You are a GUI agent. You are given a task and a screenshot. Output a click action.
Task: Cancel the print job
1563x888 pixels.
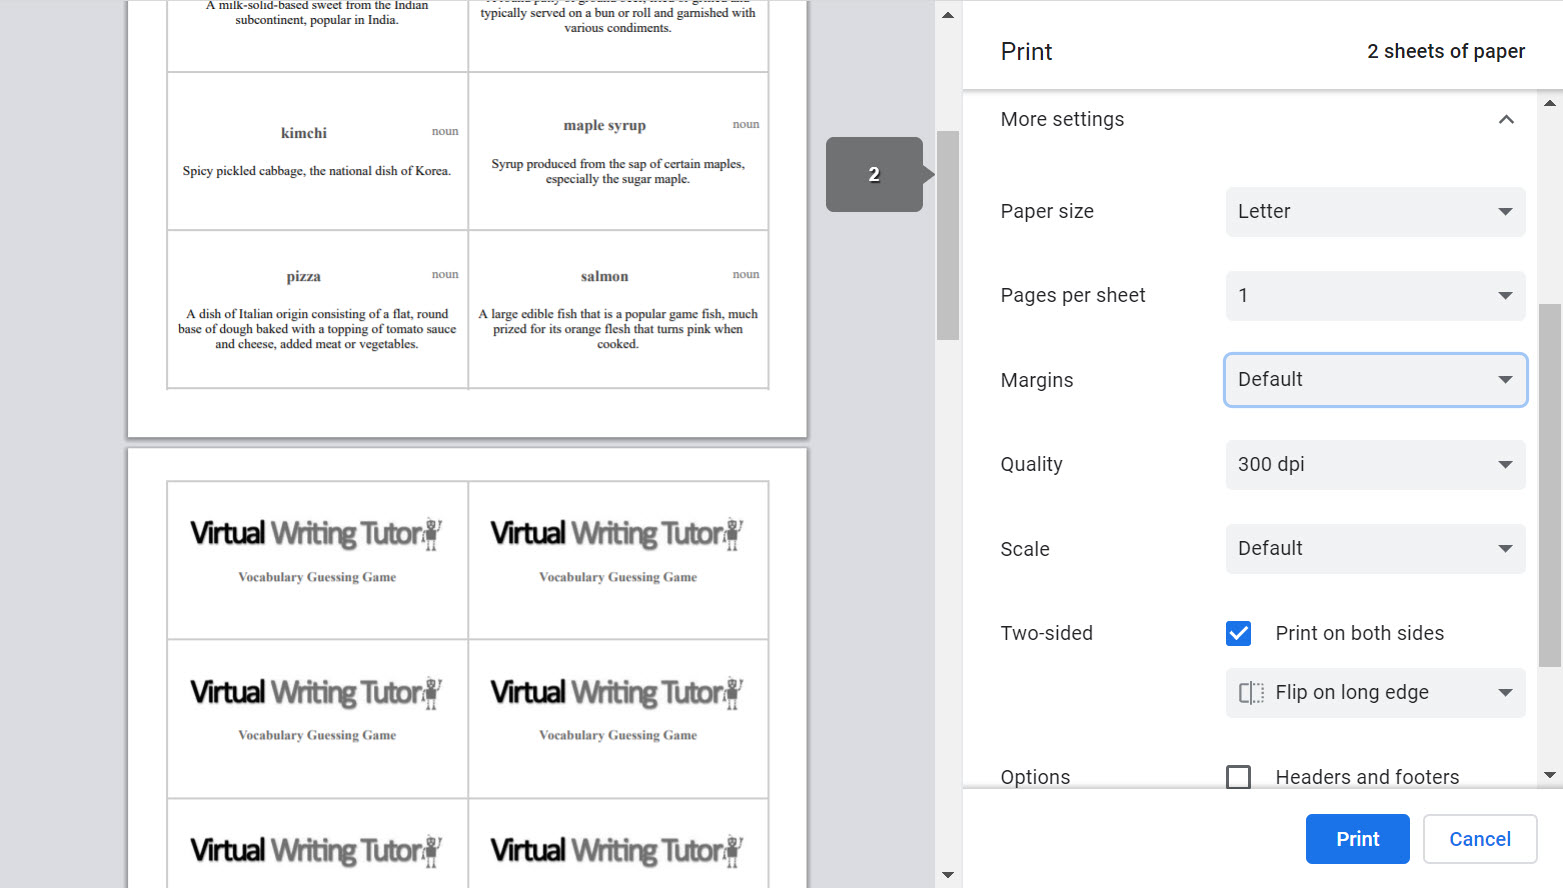1480,839
